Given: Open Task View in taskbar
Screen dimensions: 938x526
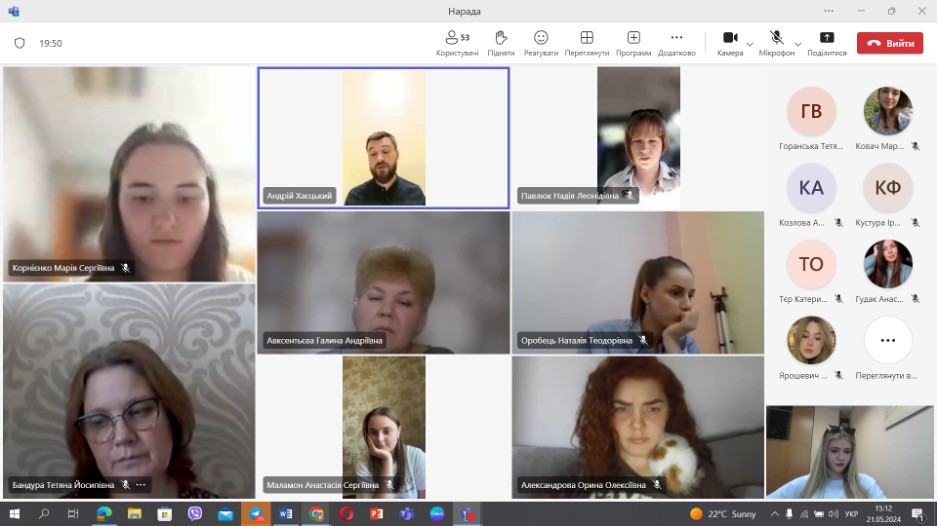Looking at the screenshot, I should coord(73,514).
